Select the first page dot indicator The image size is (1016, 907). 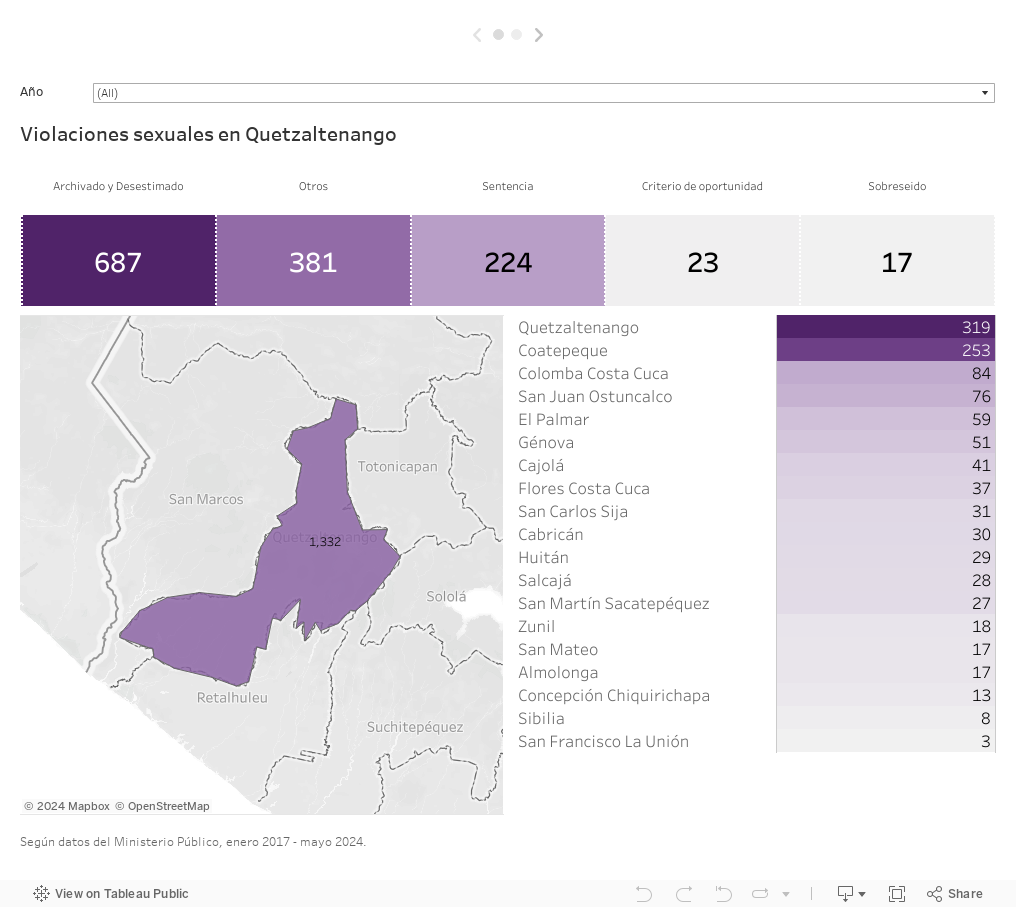coord(498,35)
